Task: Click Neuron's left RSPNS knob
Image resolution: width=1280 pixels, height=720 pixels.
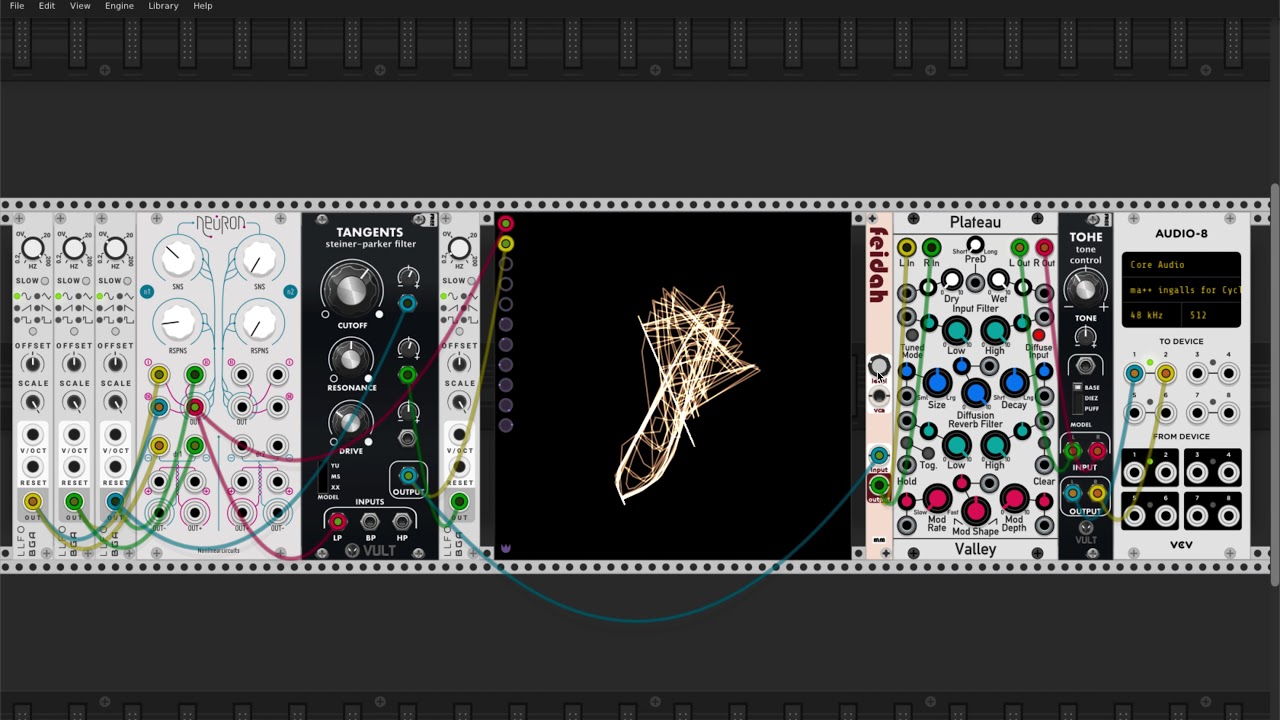Action: [x=177, y=324]
